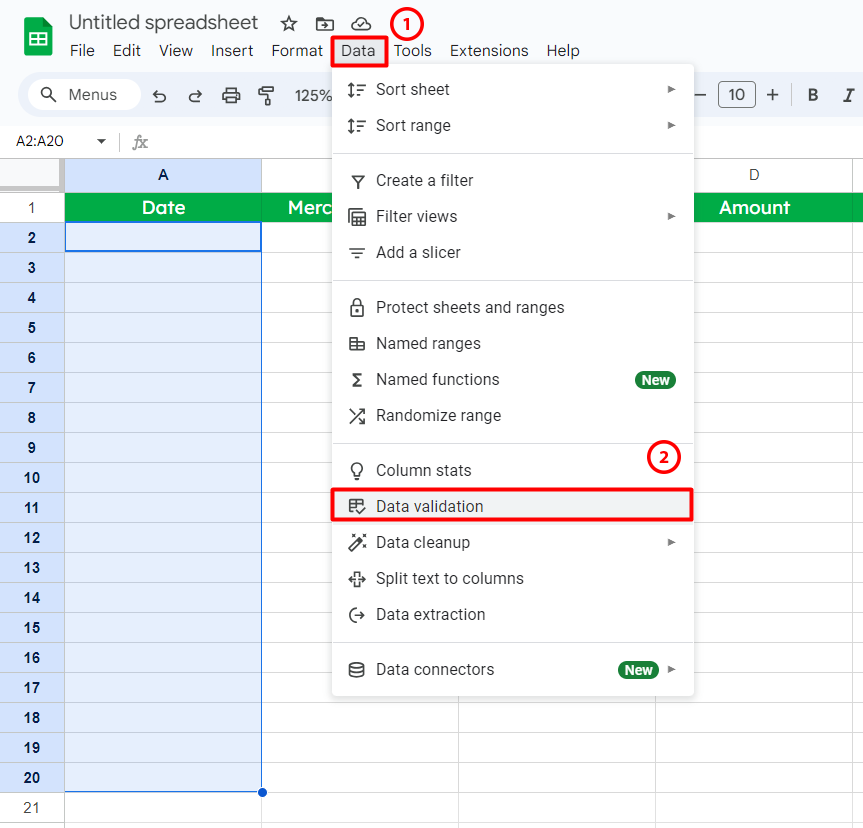The width and height of the screenshot is (863, 828).
Task: Click the move to folder icon
Action: (x=325, y=24)
